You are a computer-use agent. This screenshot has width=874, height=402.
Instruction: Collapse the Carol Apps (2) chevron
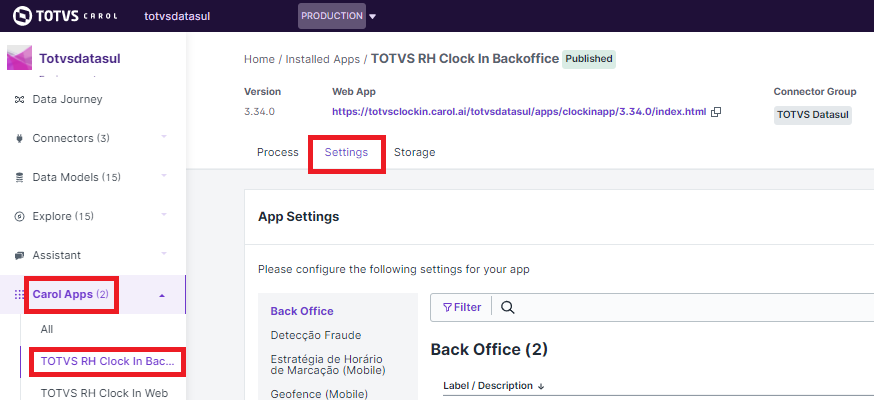[x=162, y=296]
